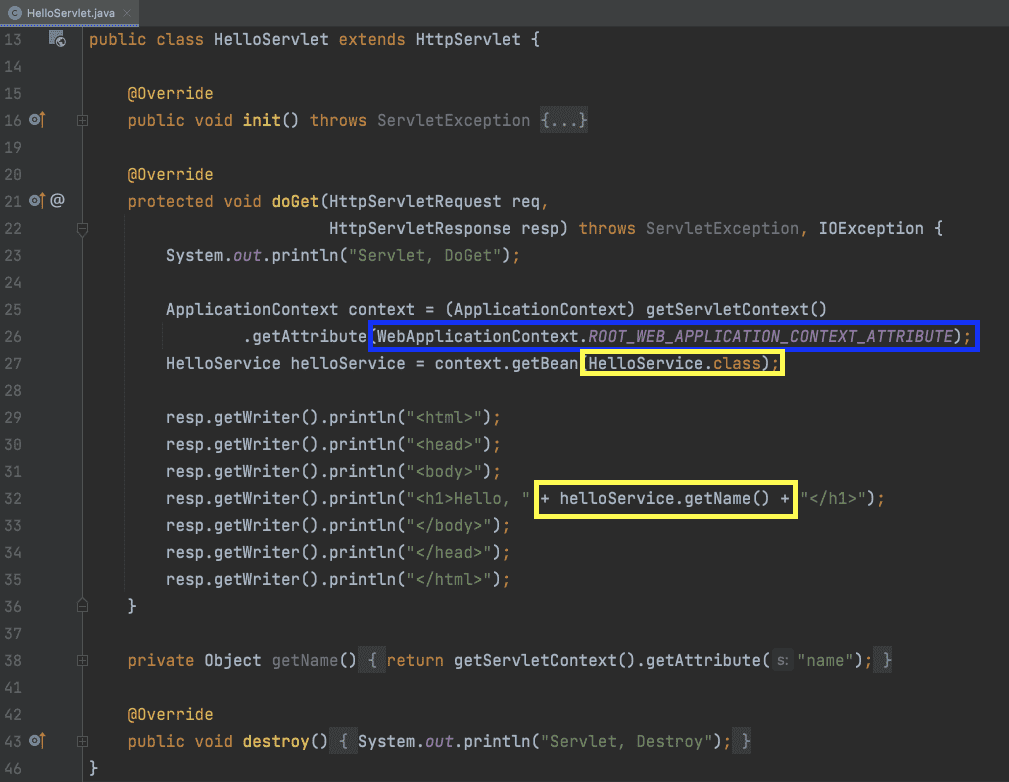Screen dimensions: 1009x782
Task: Click the @ annotation gutter icon
Action: coord(58,201)
